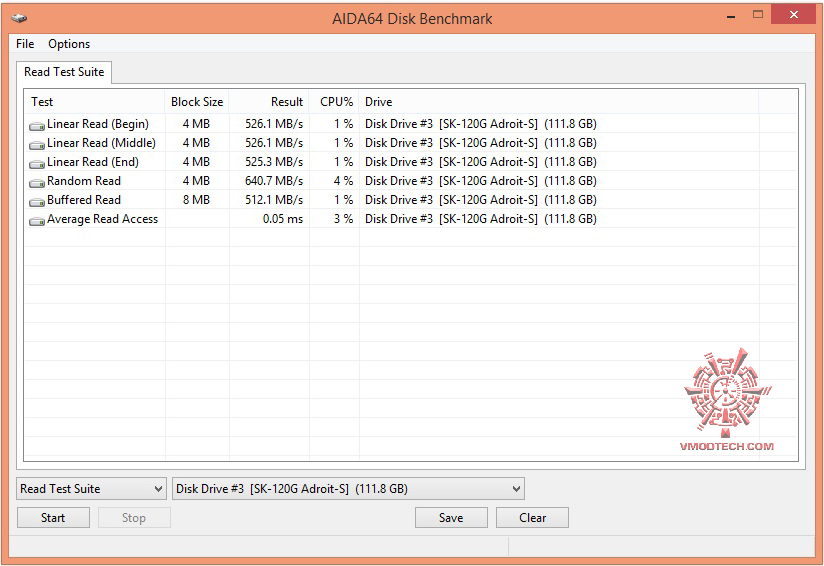Sort by the CPU% column header

tap(334, 101)
